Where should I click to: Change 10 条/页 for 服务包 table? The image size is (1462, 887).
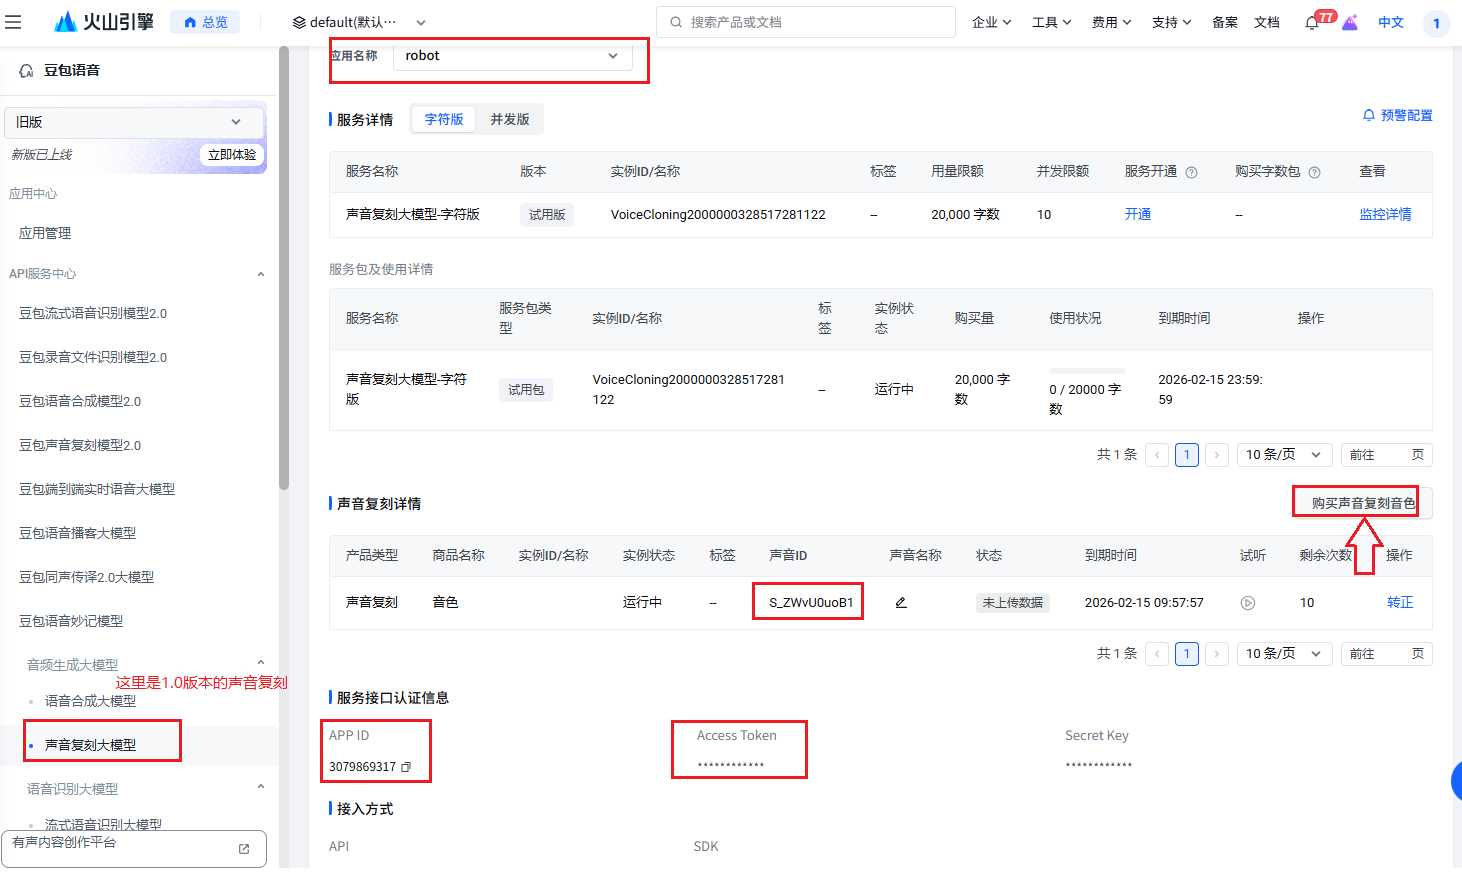coord(1284,455)
